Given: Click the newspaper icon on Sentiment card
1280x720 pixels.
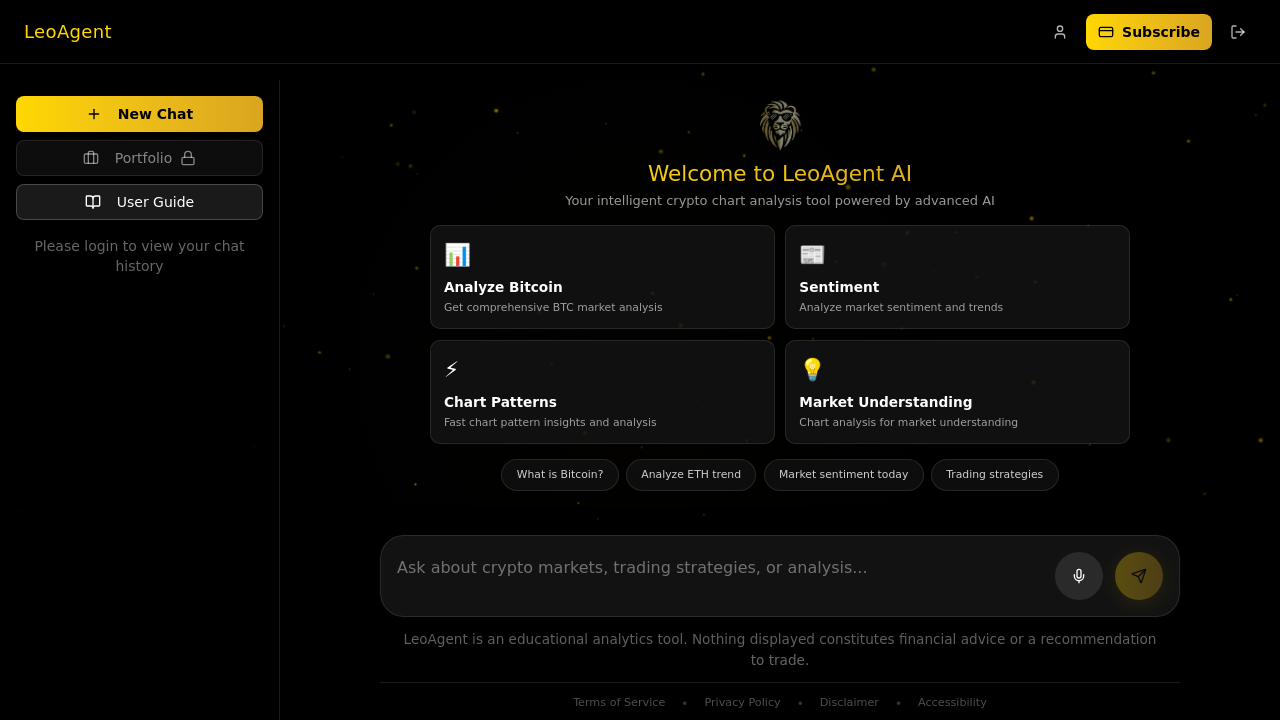Looking at the screenshot, I should (x=811, y=254).
